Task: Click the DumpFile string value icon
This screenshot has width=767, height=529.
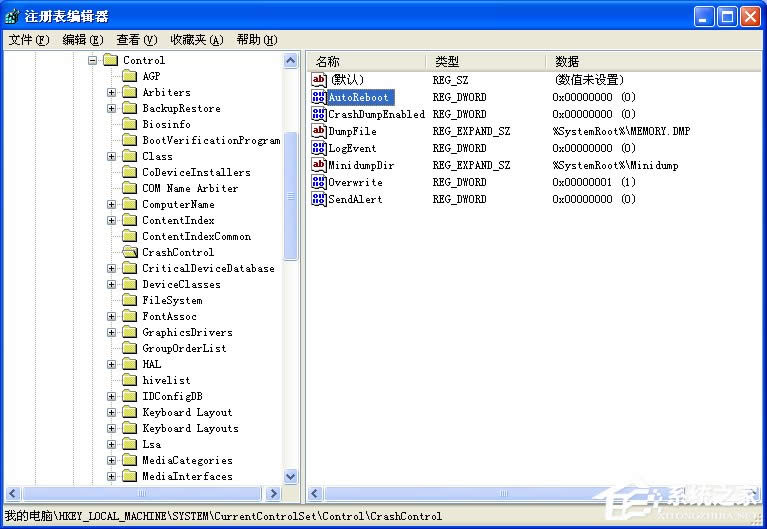Action: point(319,131)
